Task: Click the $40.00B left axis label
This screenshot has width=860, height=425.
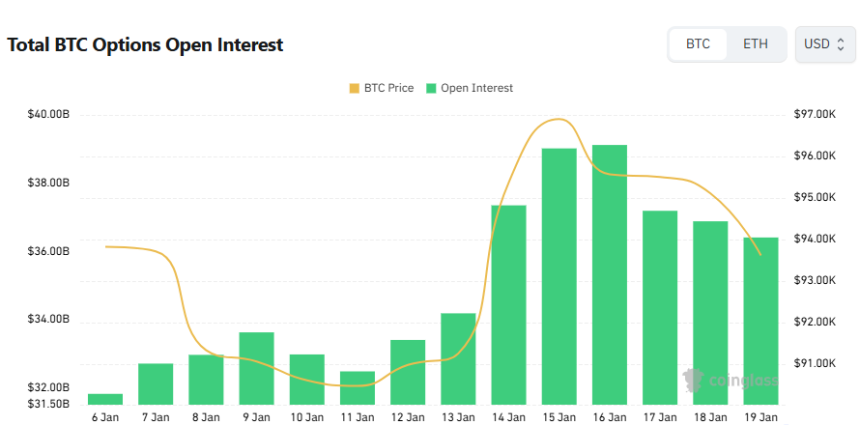Action: coord(49,115)
